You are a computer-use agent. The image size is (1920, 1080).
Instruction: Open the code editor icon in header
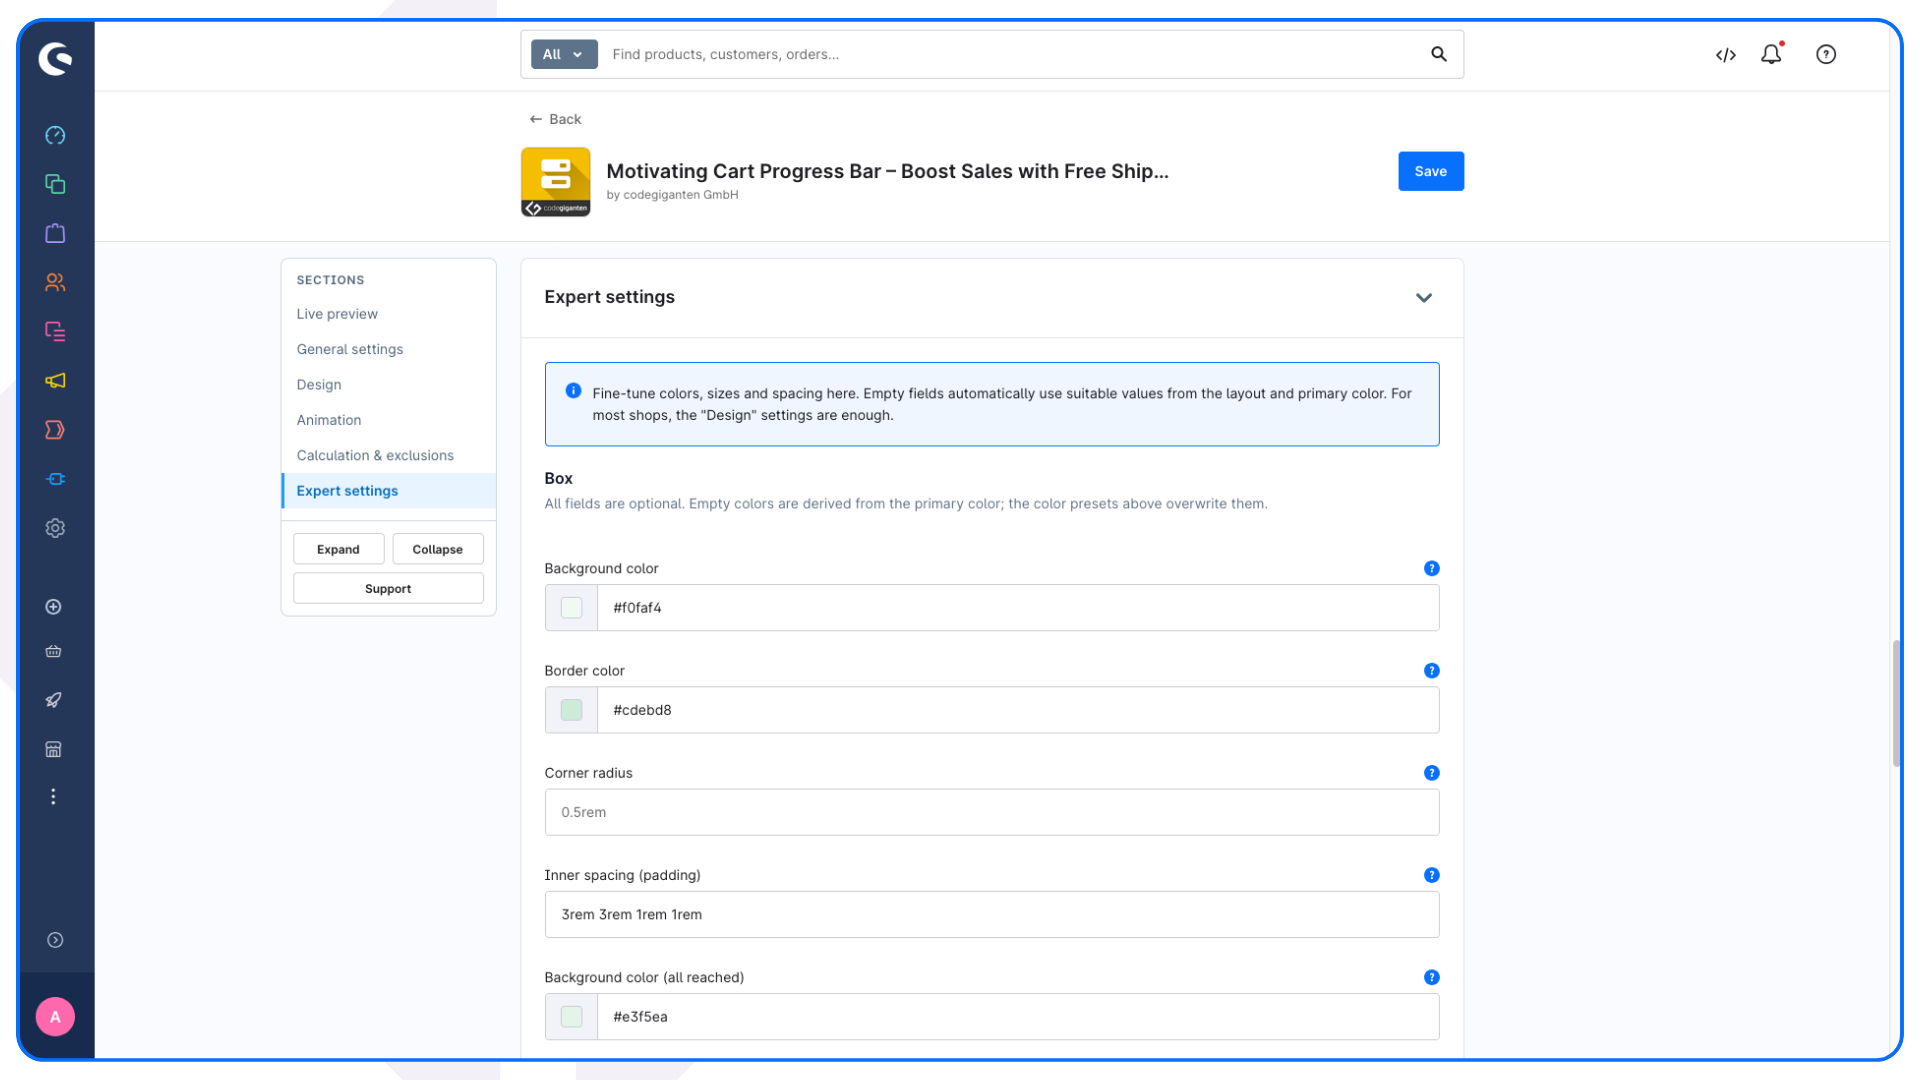click(1726, 54)
